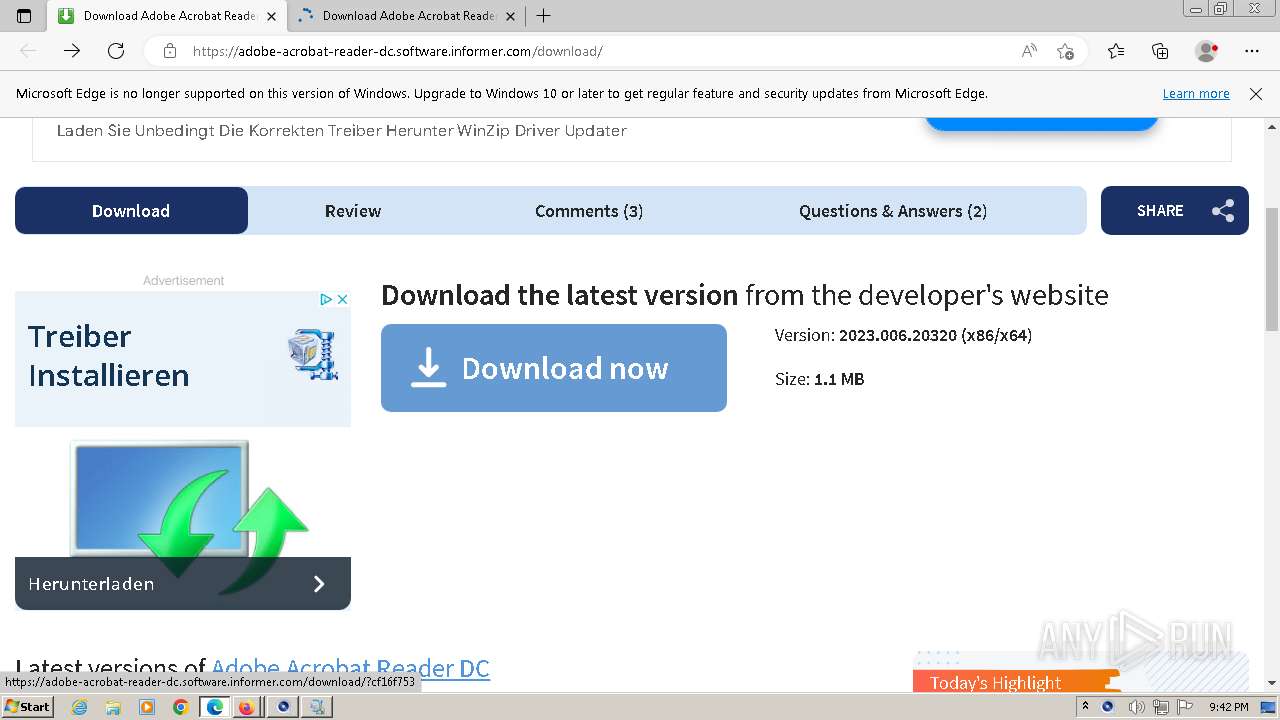
Task: Launch Google Chrome from the taskbar
Action: pos(180,707)
